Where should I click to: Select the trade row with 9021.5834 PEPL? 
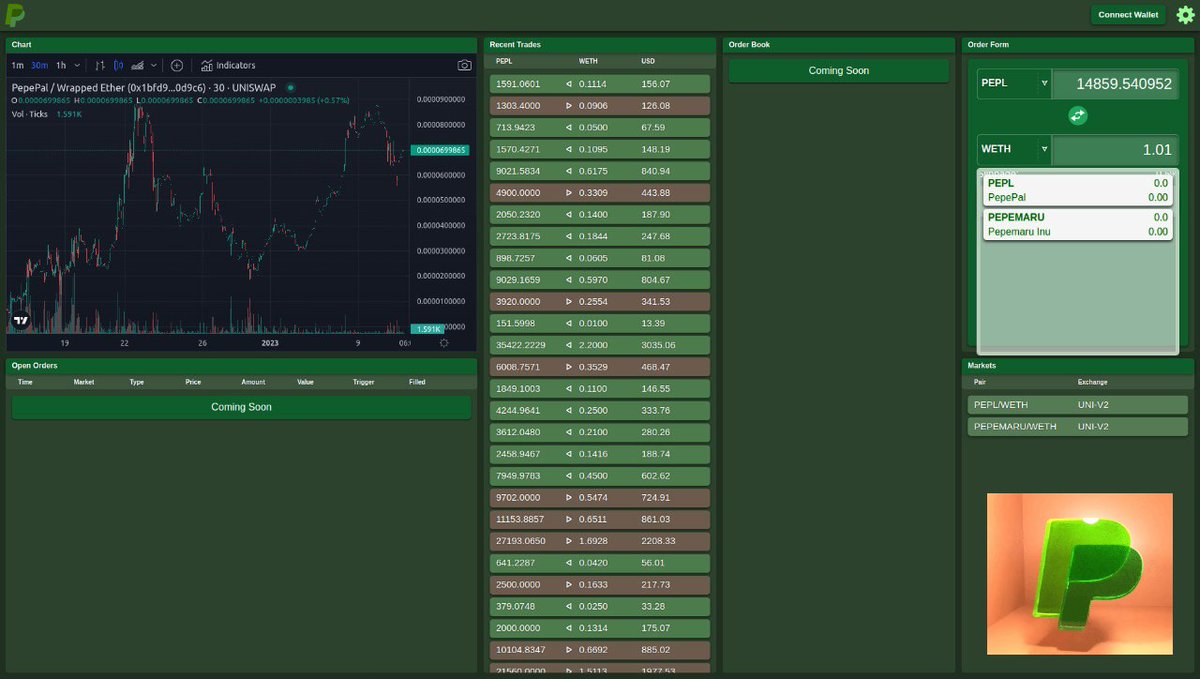coord(600,171)
